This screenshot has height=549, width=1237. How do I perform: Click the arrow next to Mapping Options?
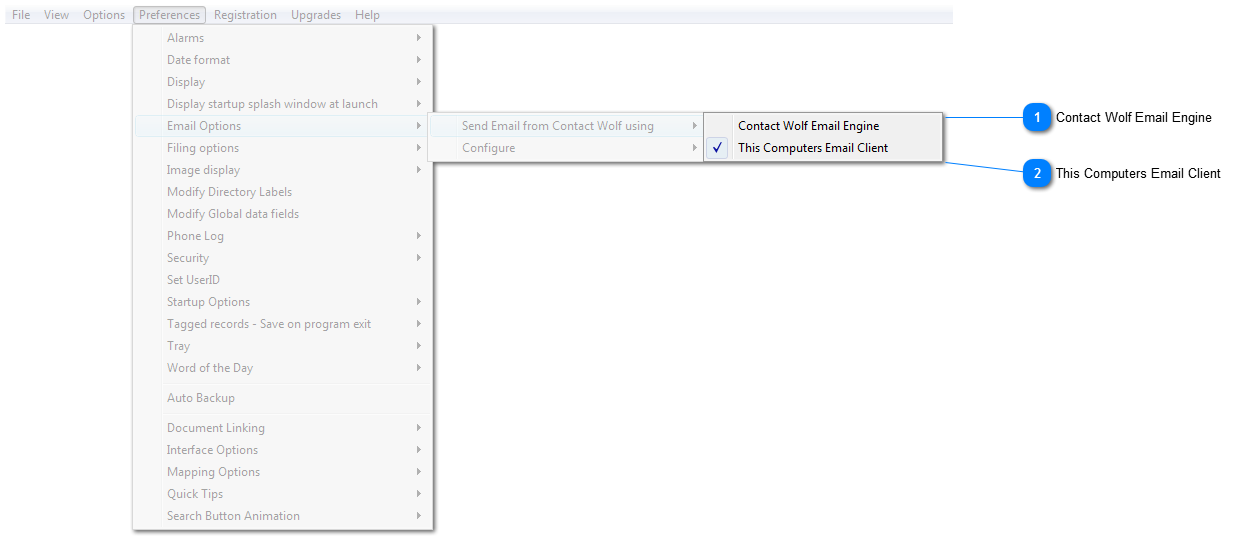419,472
